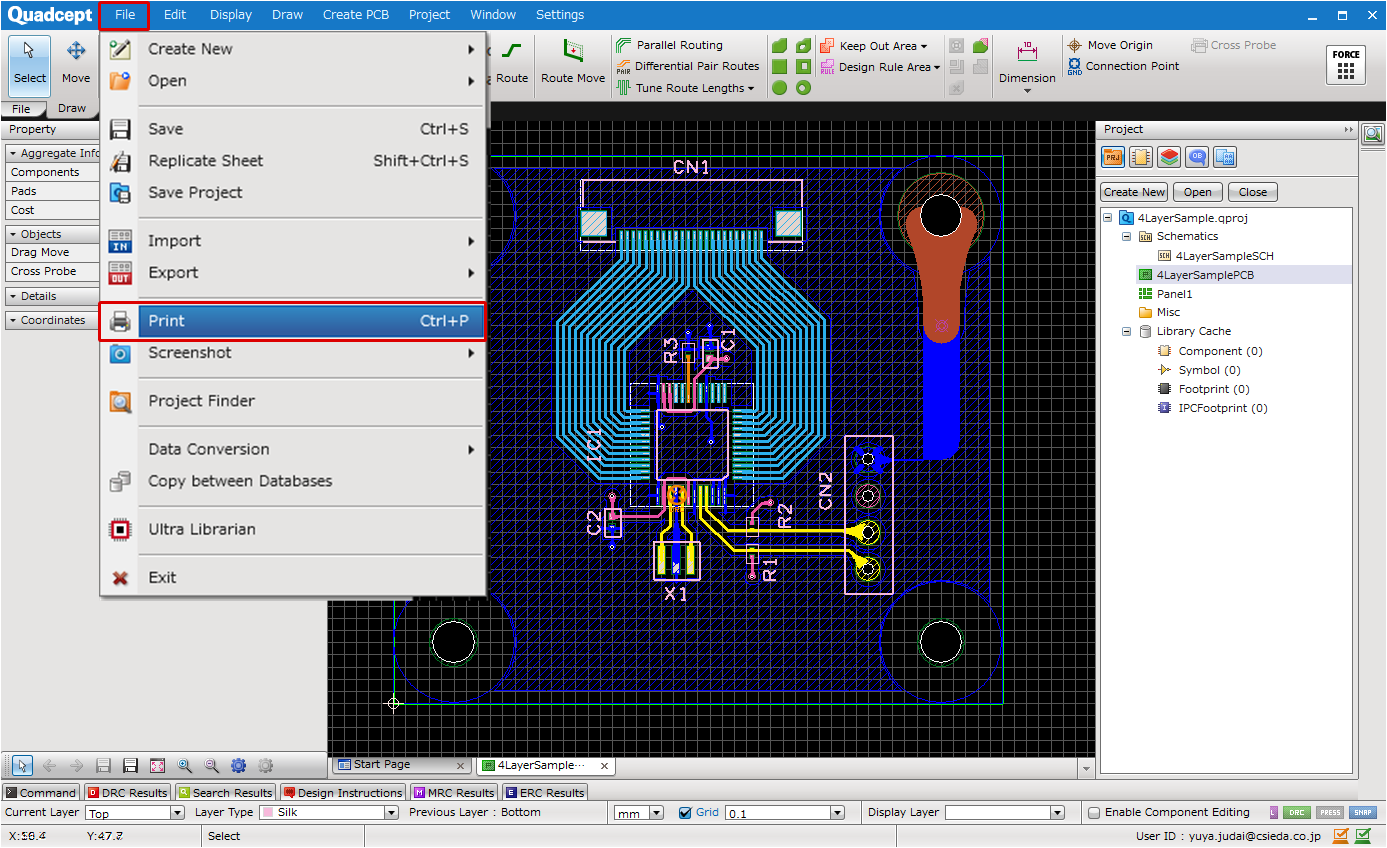Show Project tab icon (PRJ) in panel

click(x=1113, y=157)
